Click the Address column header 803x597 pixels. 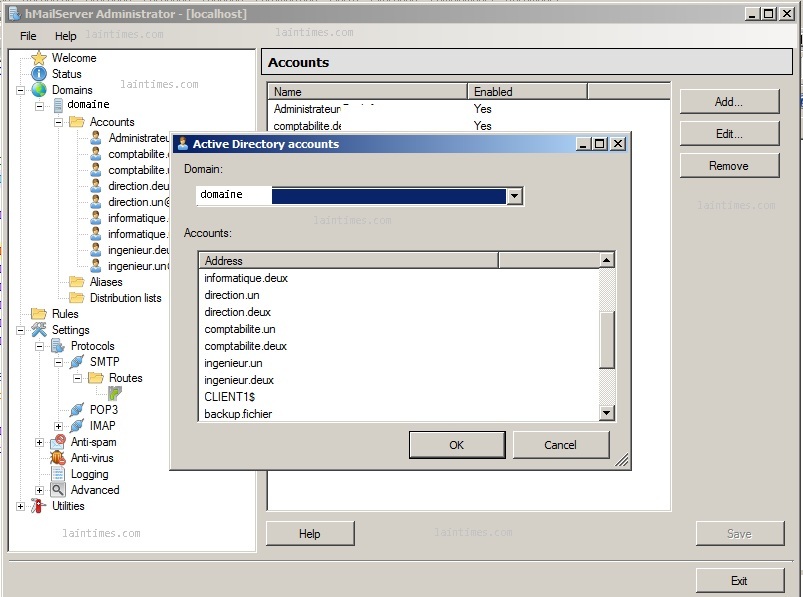tap(348, 261)
